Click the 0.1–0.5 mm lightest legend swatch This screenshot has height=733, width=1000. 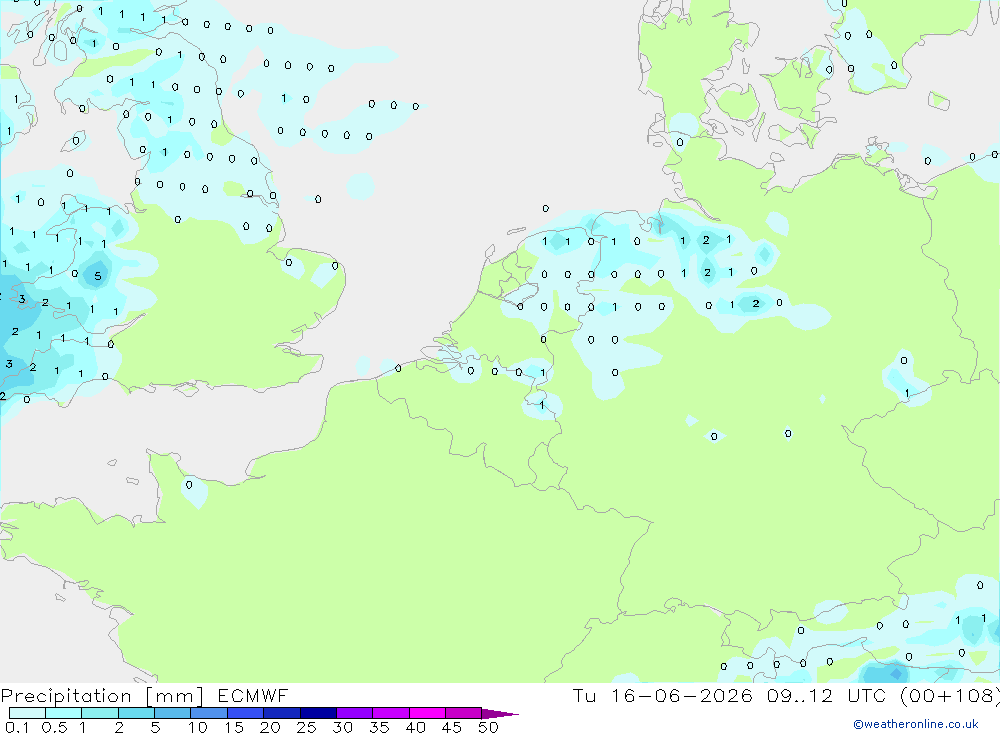pyautogui.click(x=27, y=713)
